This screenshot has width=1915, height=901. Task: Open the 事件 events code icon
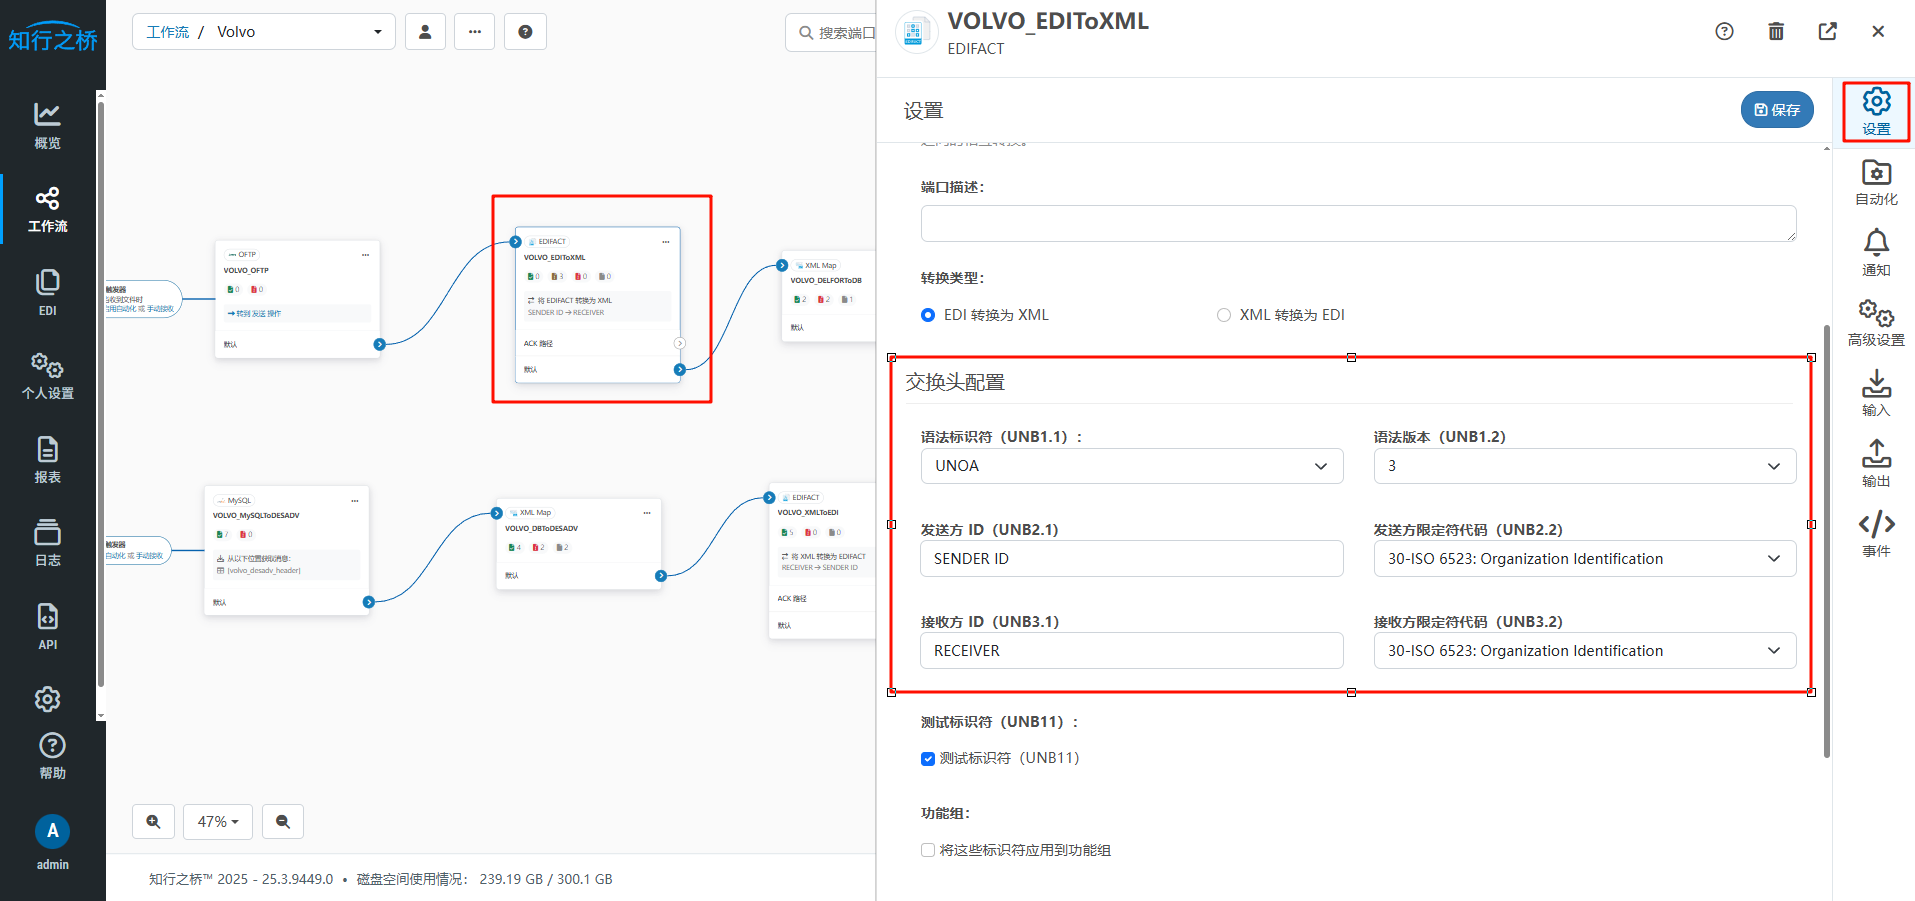pyautogui.click(x=1876, y=534)
